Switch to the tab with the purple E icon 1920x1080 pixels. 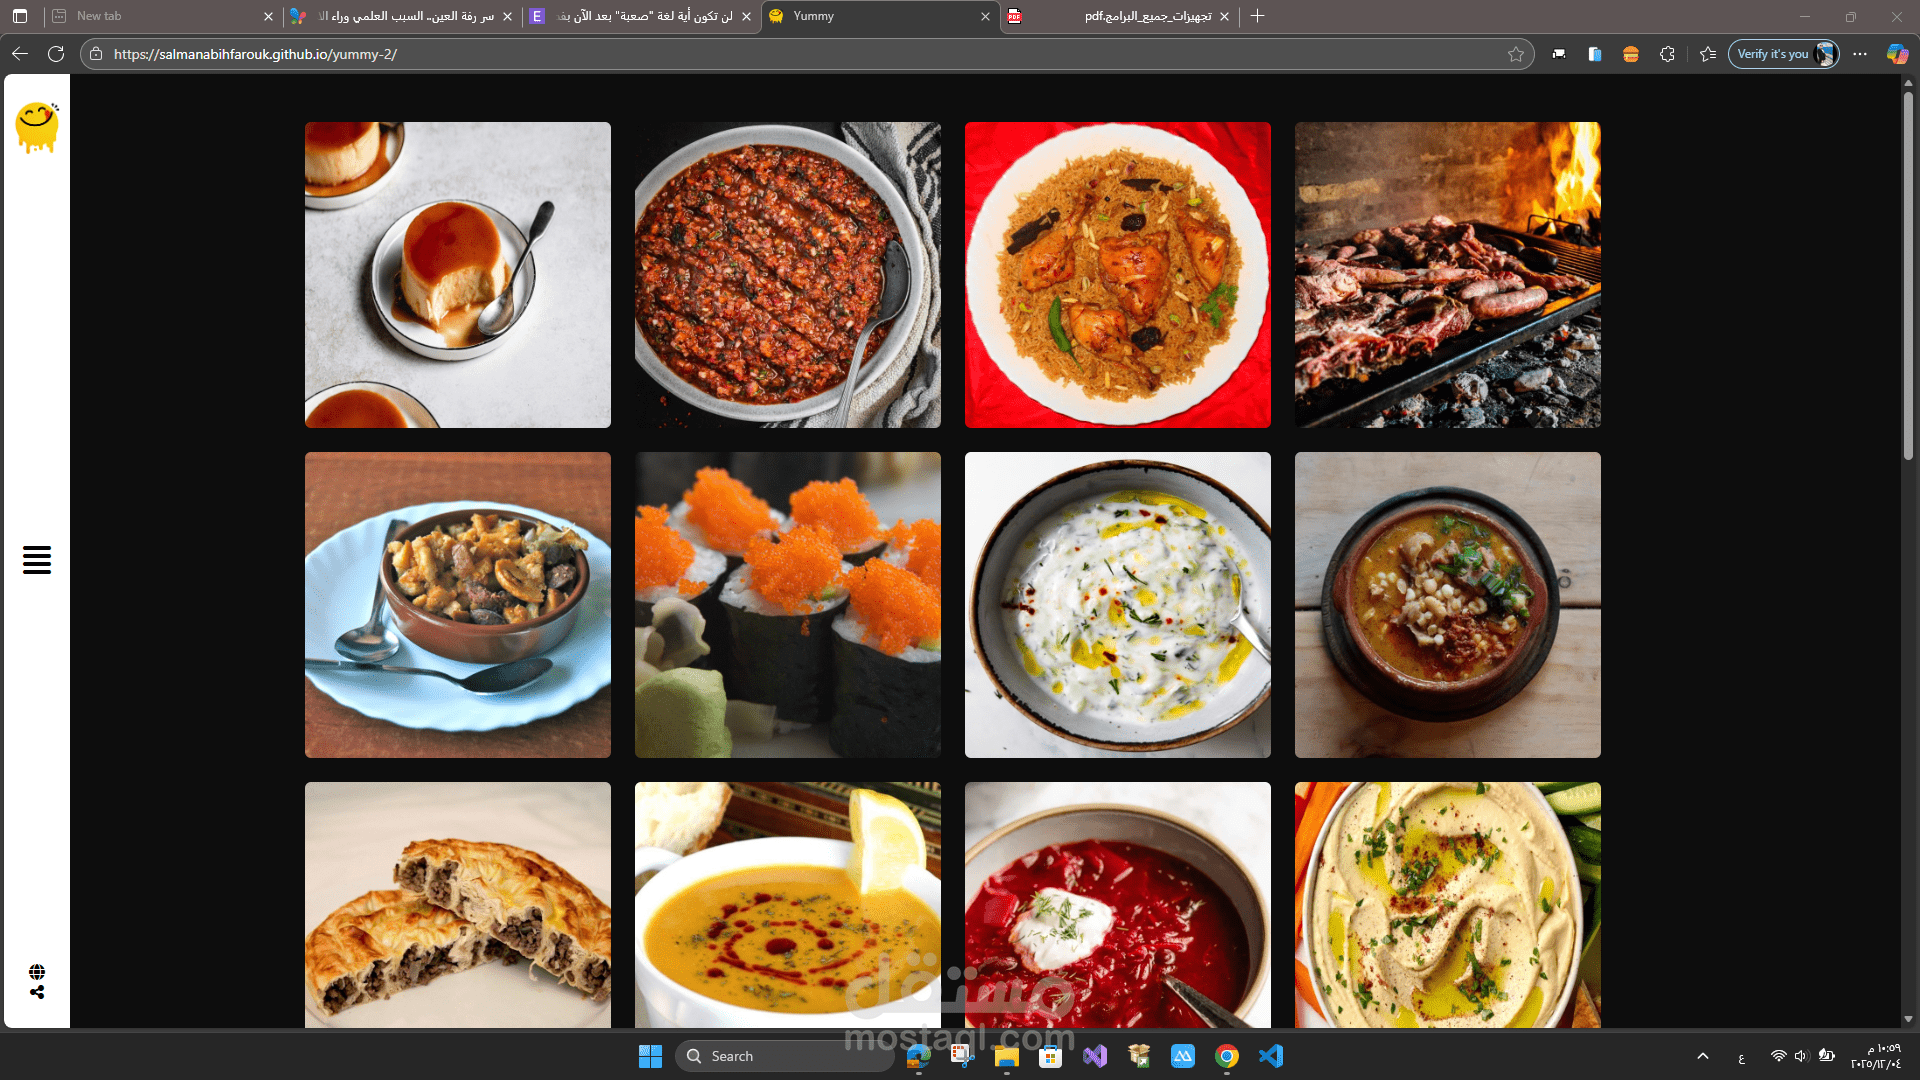pos(640,16)
